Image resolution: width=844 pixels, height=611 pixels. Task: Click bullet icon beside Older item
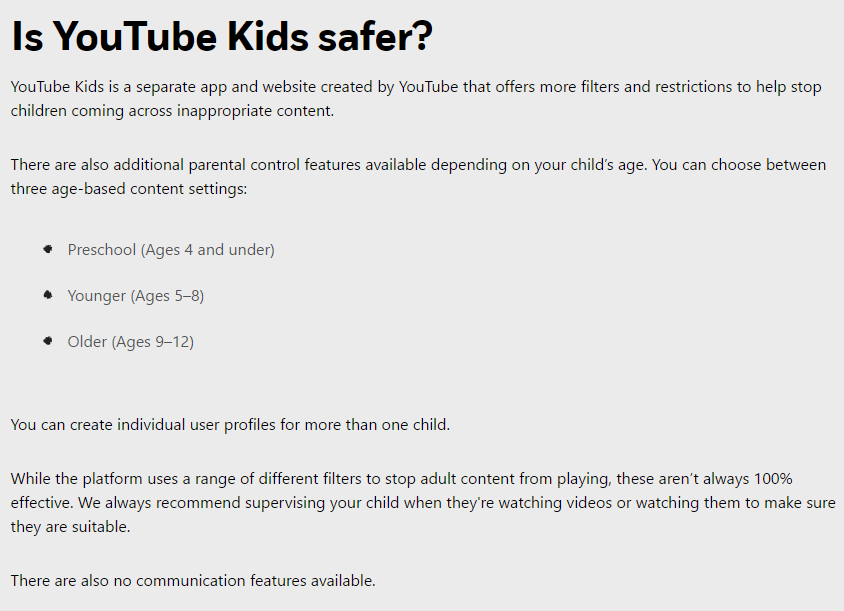[48, 341]
